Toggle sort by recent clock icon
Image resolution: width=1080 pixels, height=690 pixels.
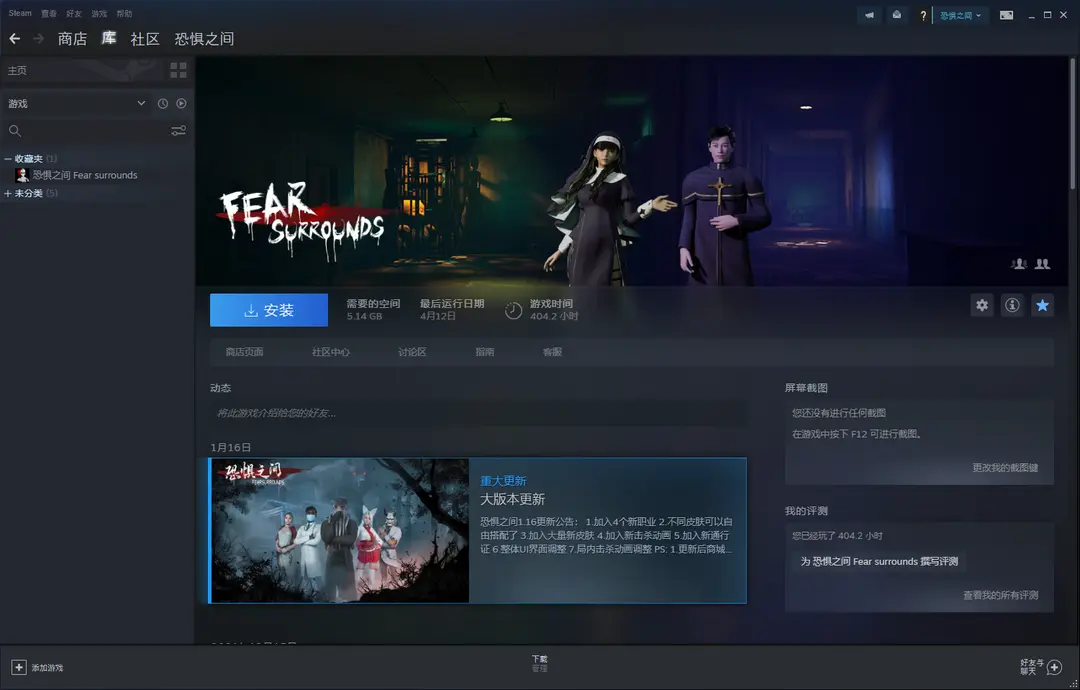pos(163,103)
